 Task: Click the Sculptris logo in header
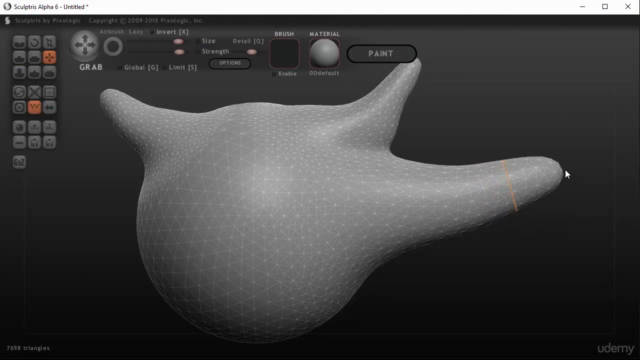(7, 20)
